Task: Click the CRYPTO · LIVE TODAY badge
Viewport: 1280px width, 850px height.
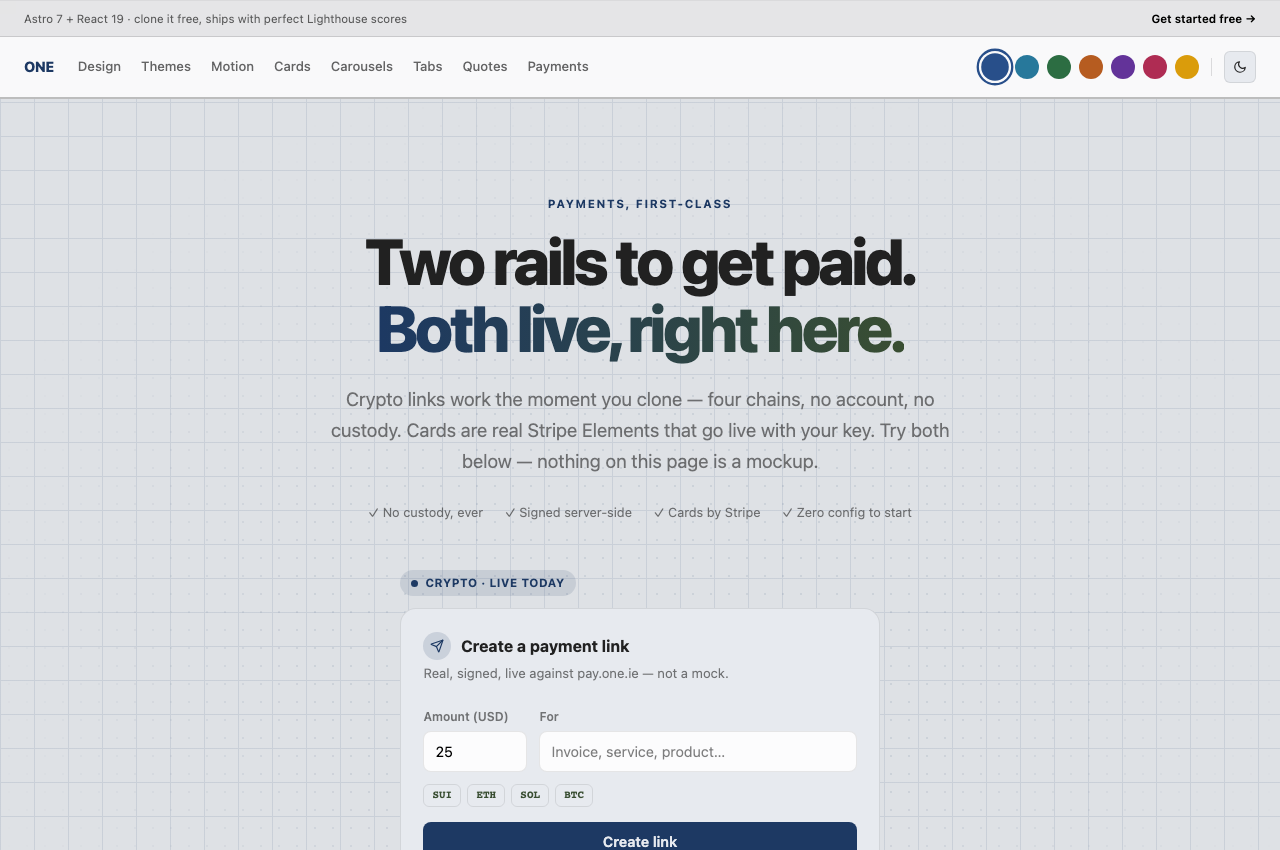Action: pos(488,583)
